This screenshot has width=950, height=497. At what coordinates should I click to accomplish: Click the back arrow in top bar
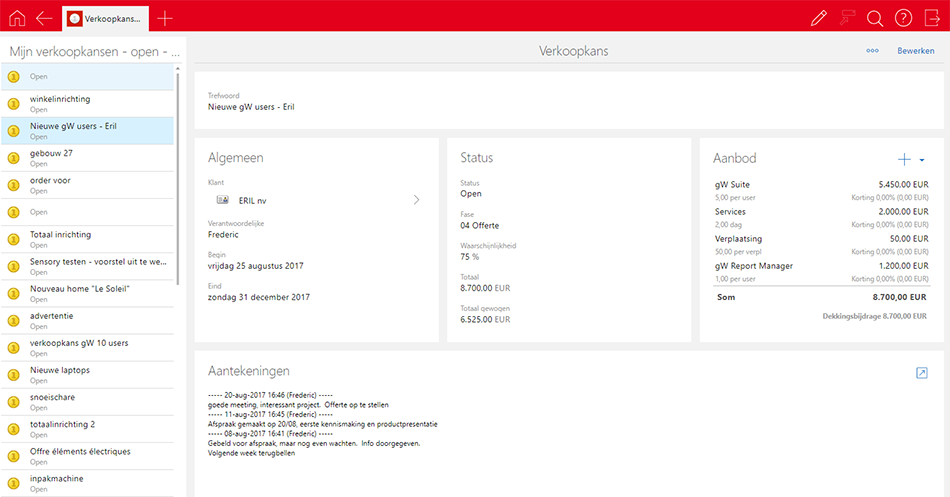(44, 18)
